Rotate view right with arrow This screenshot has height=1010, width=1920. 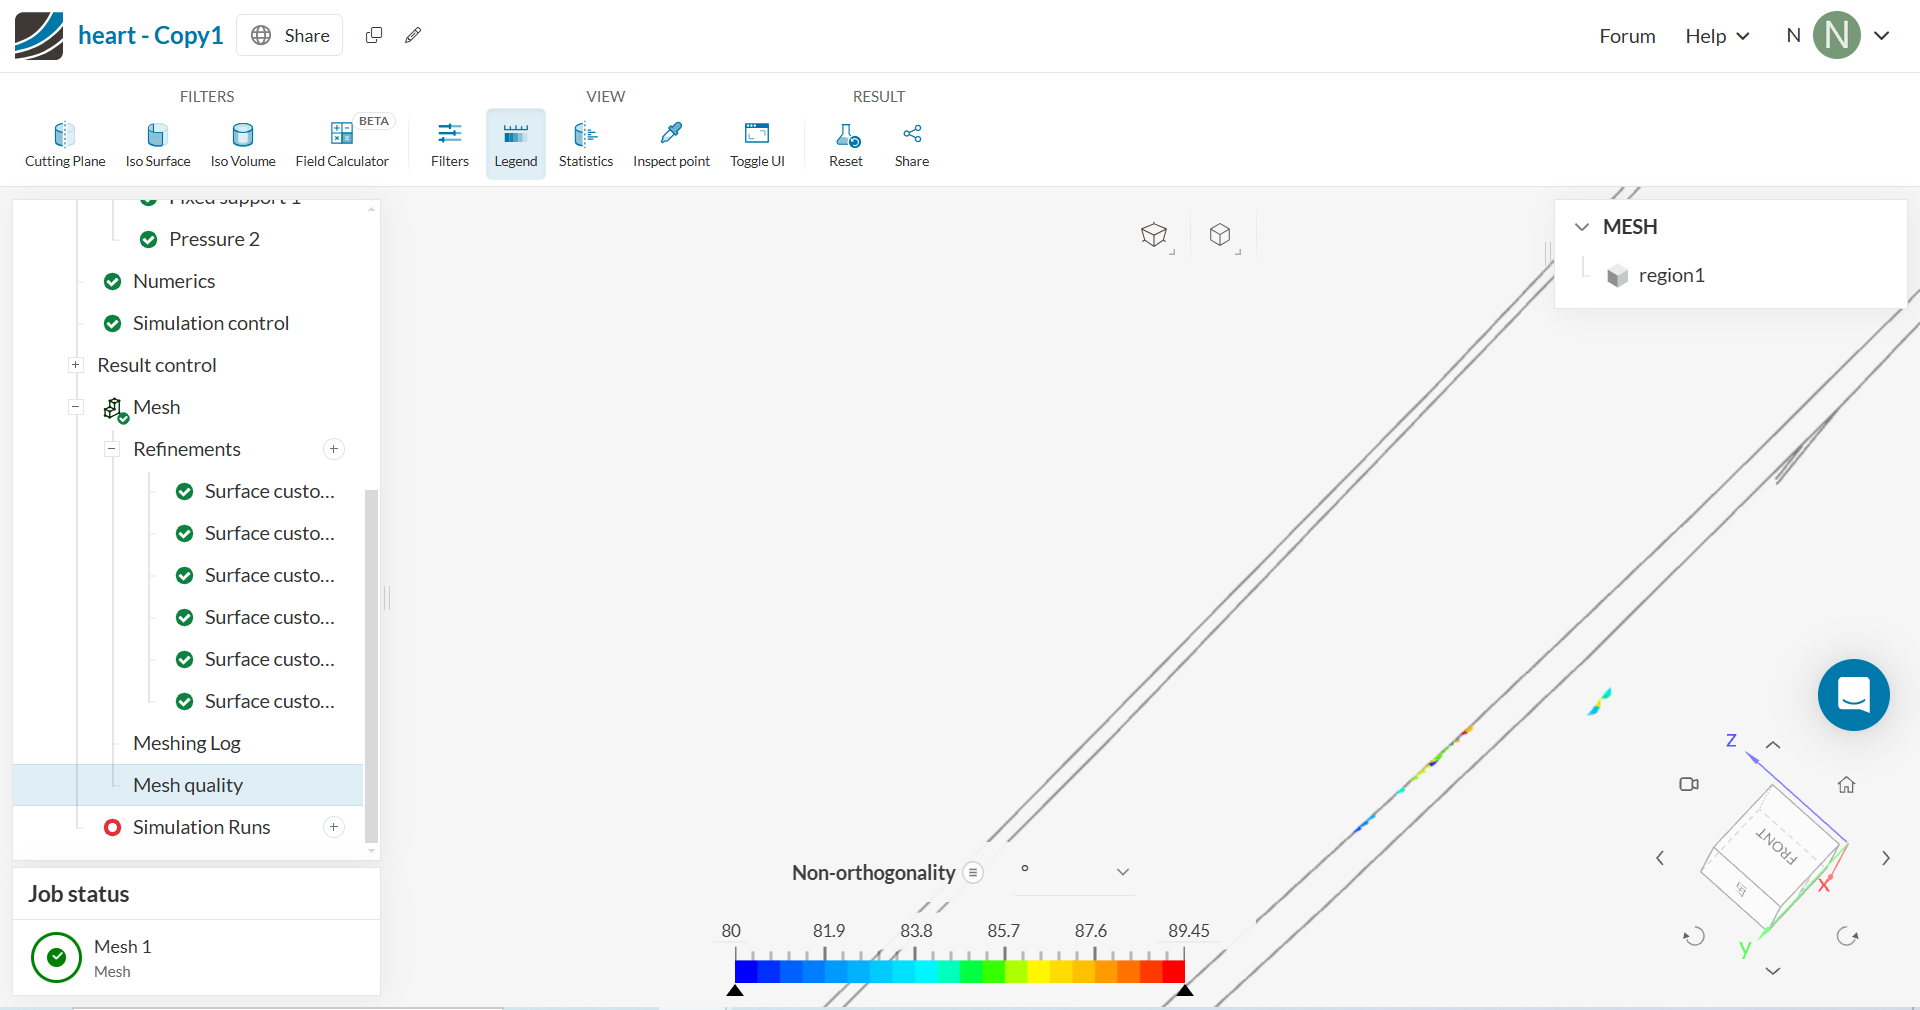[1886, 858]
